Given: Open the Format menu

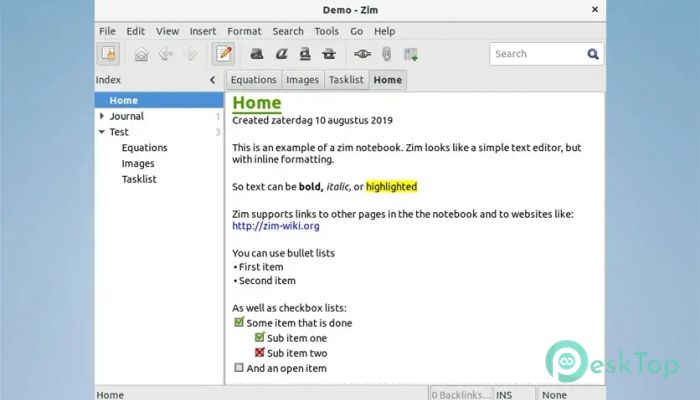Looking at the screenshot, I should pyautogui.click(x=244, y=31).
